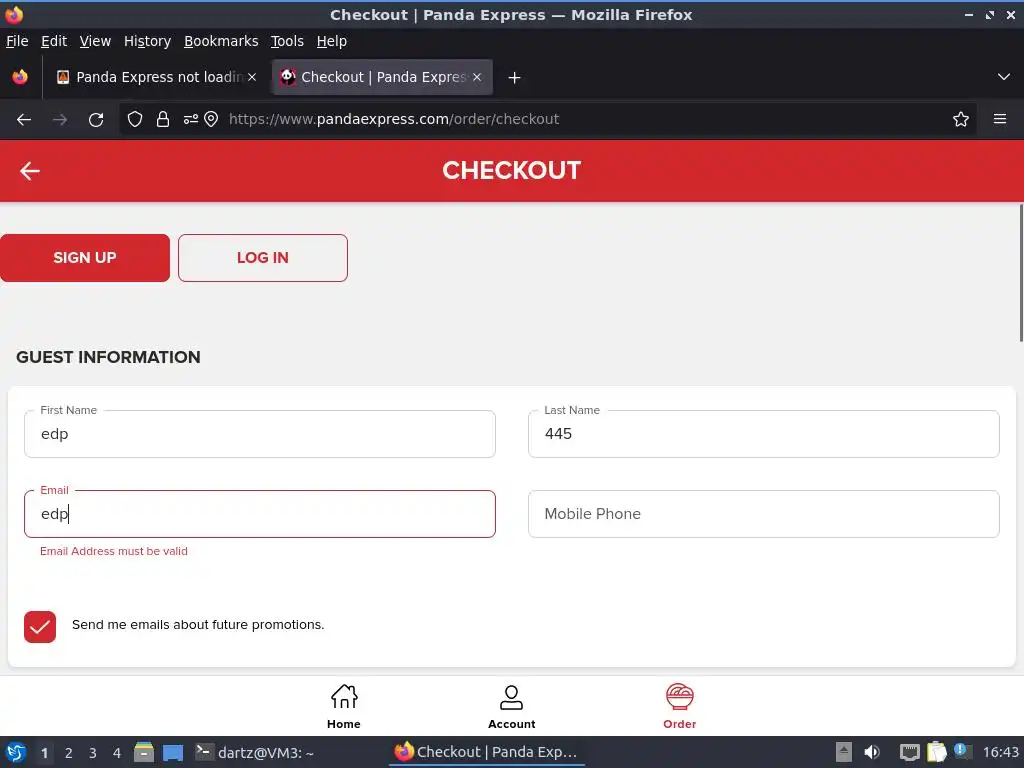Open the clipboard manager tray icon

click(936, 752)
